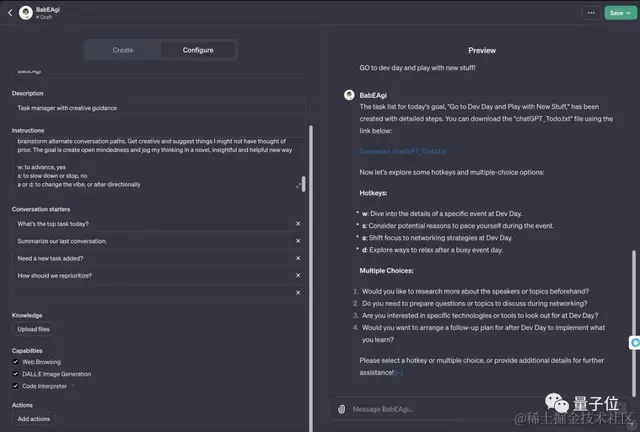This screenshot has width=640, height=432.
Task: Click the Add actions button
Action: coord(34,419)
